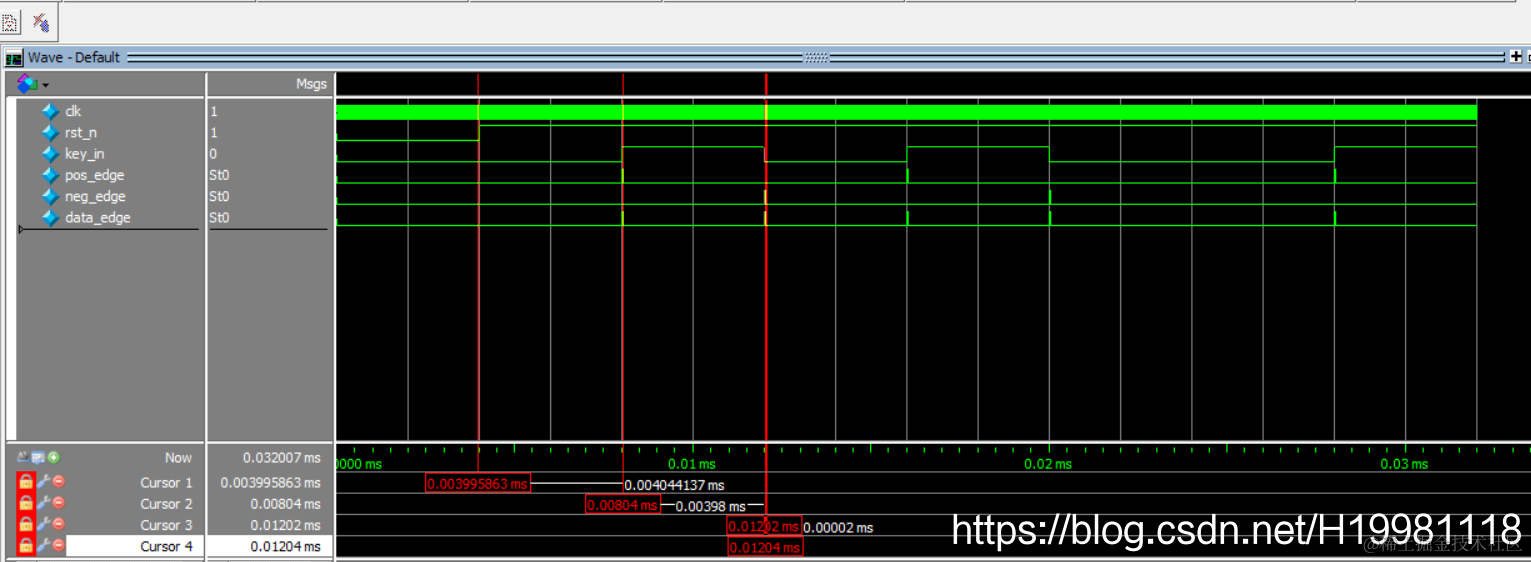Click Cursor 4 value 0.01204 ms in value column
This screenshot has height=562, width=1531.
point(285,546)
